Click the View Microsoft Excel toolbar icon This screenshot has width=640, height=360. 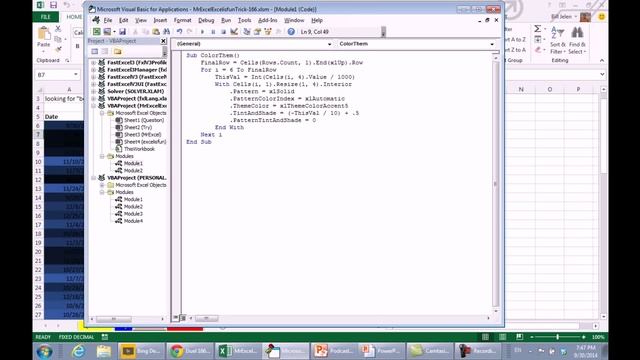pyautogui.click(x=96, y=31)
